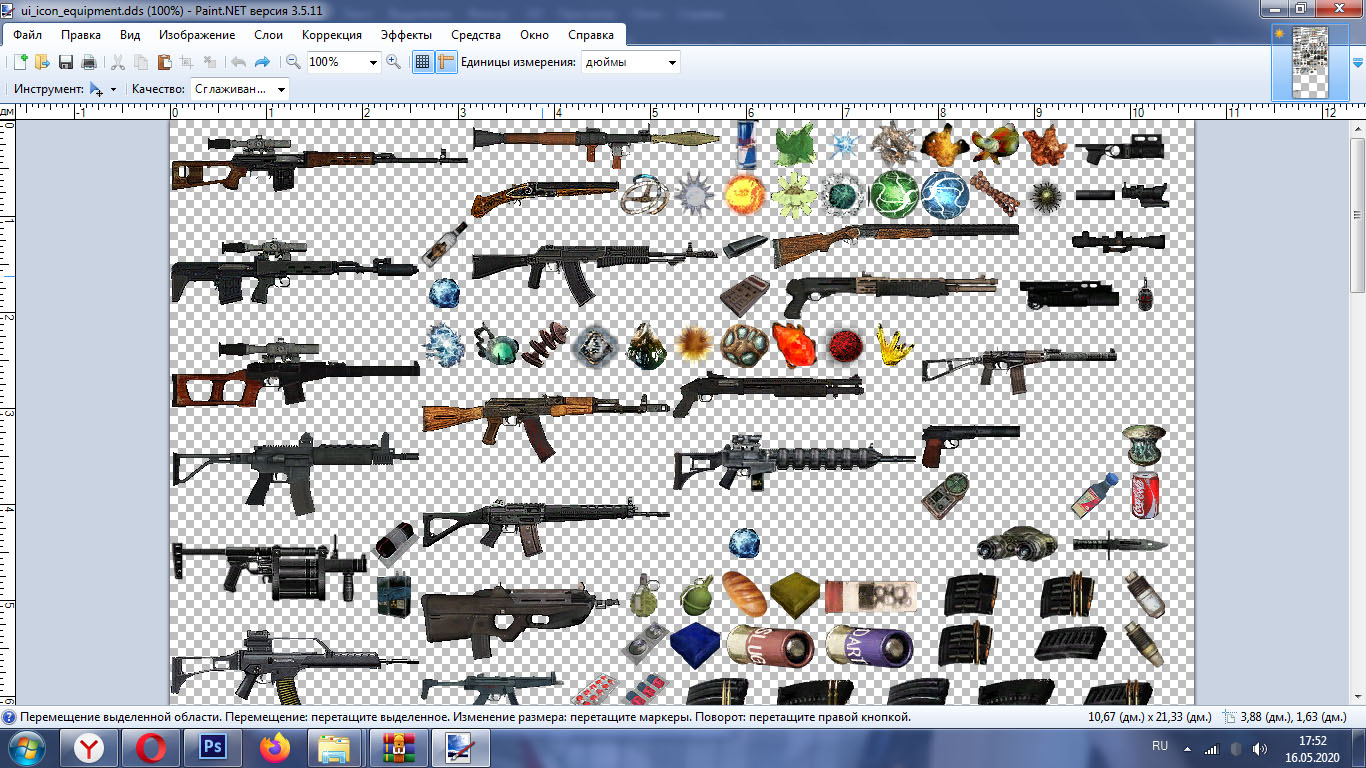Open the zoom percentage dropdown
This screenshot has height=768, width=1366.
374,62
